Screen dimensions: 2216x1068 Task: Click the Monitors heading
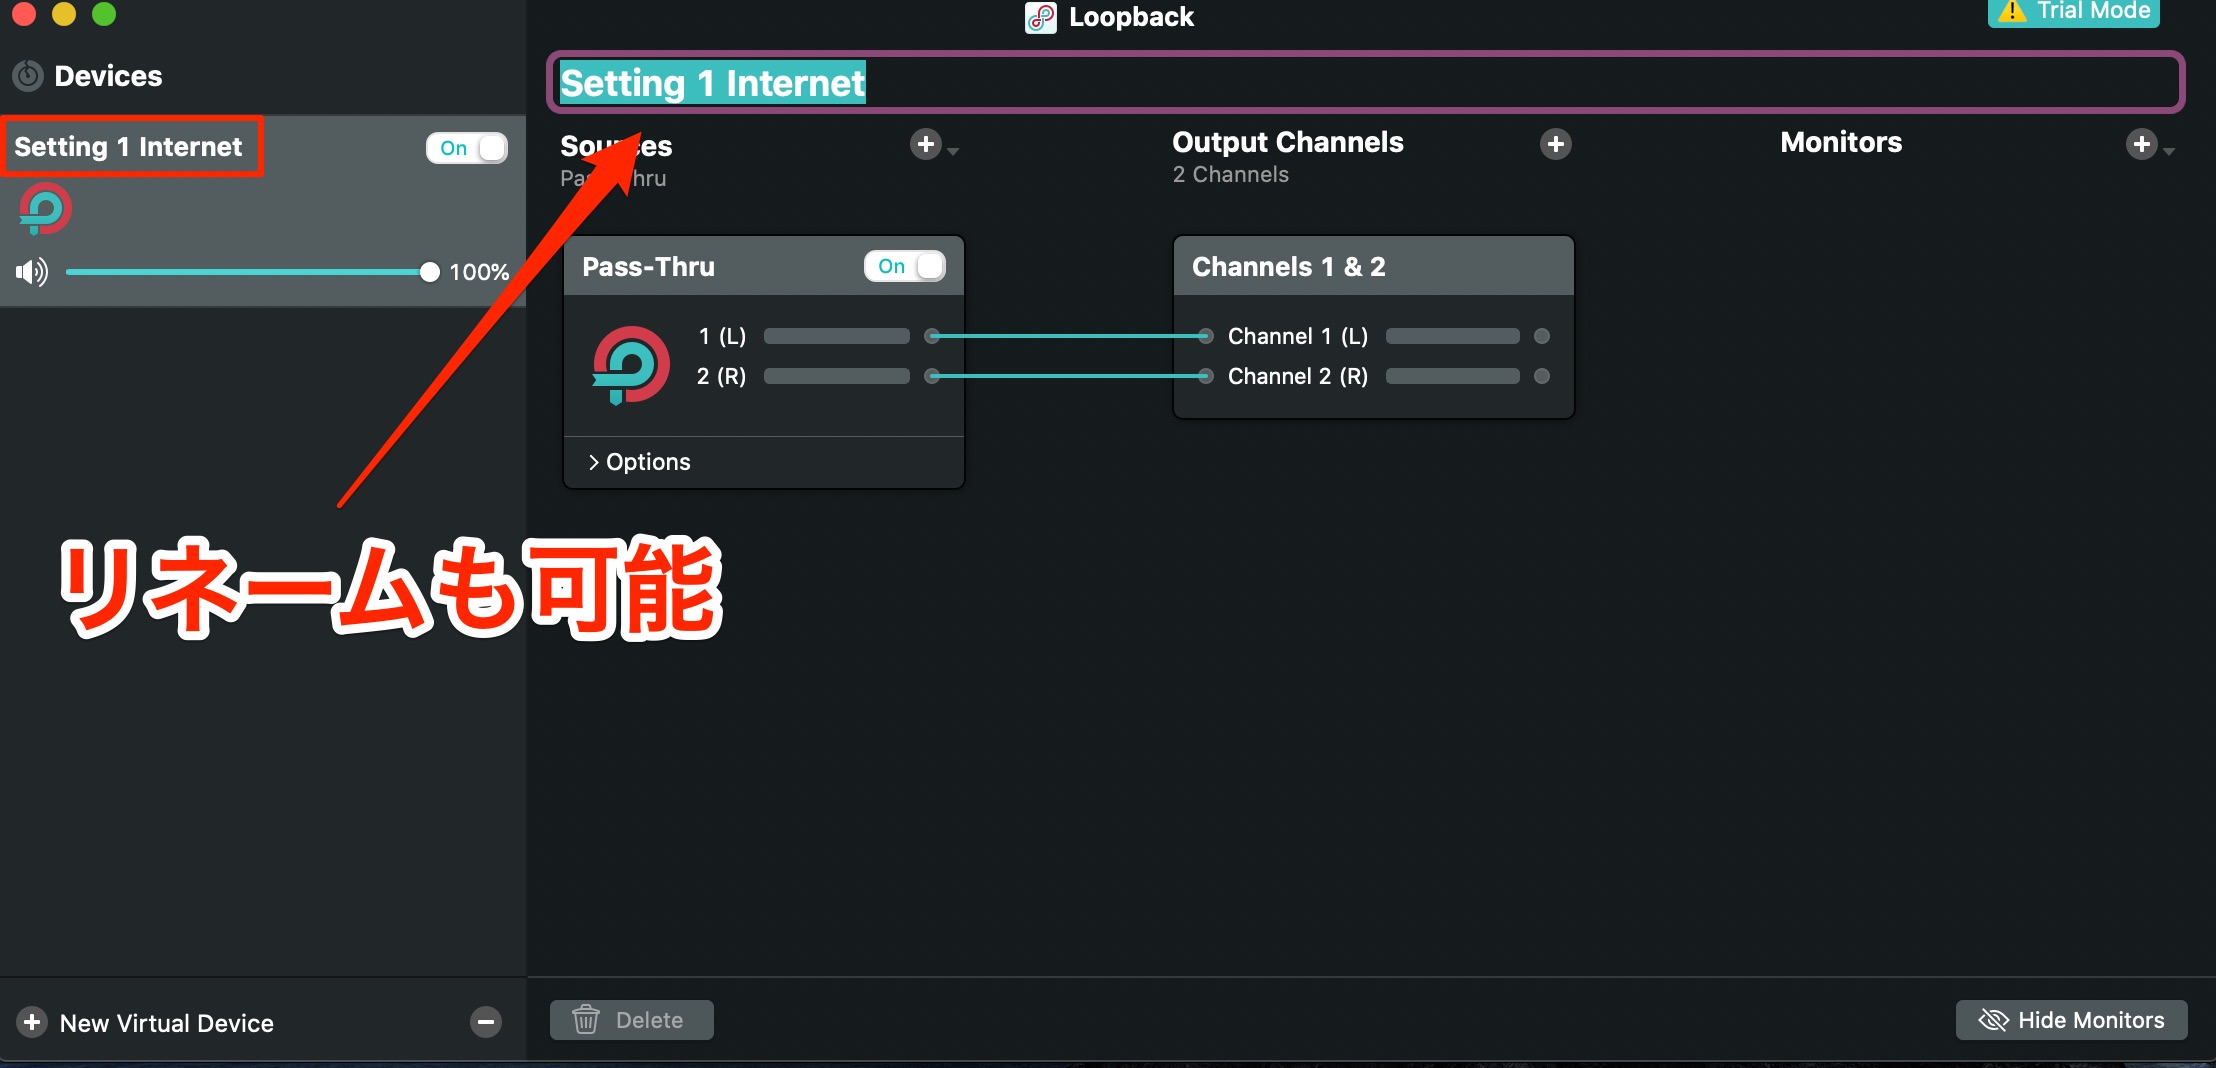click(1841, 142)
